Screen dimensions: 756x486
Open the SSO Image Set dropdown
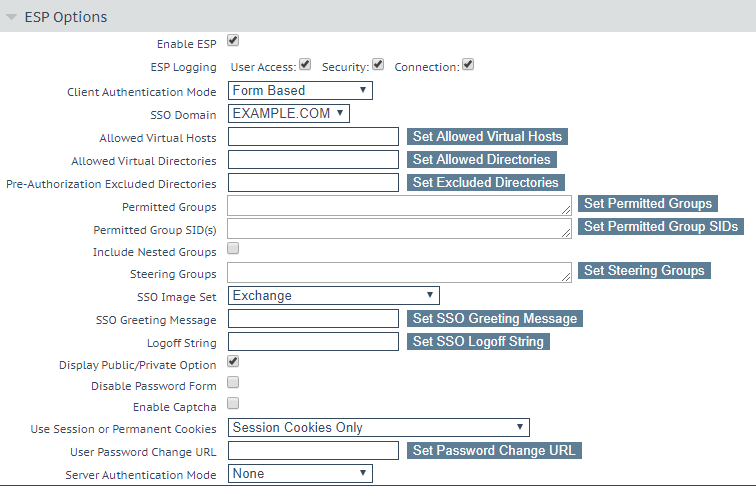tap(334, 296)
